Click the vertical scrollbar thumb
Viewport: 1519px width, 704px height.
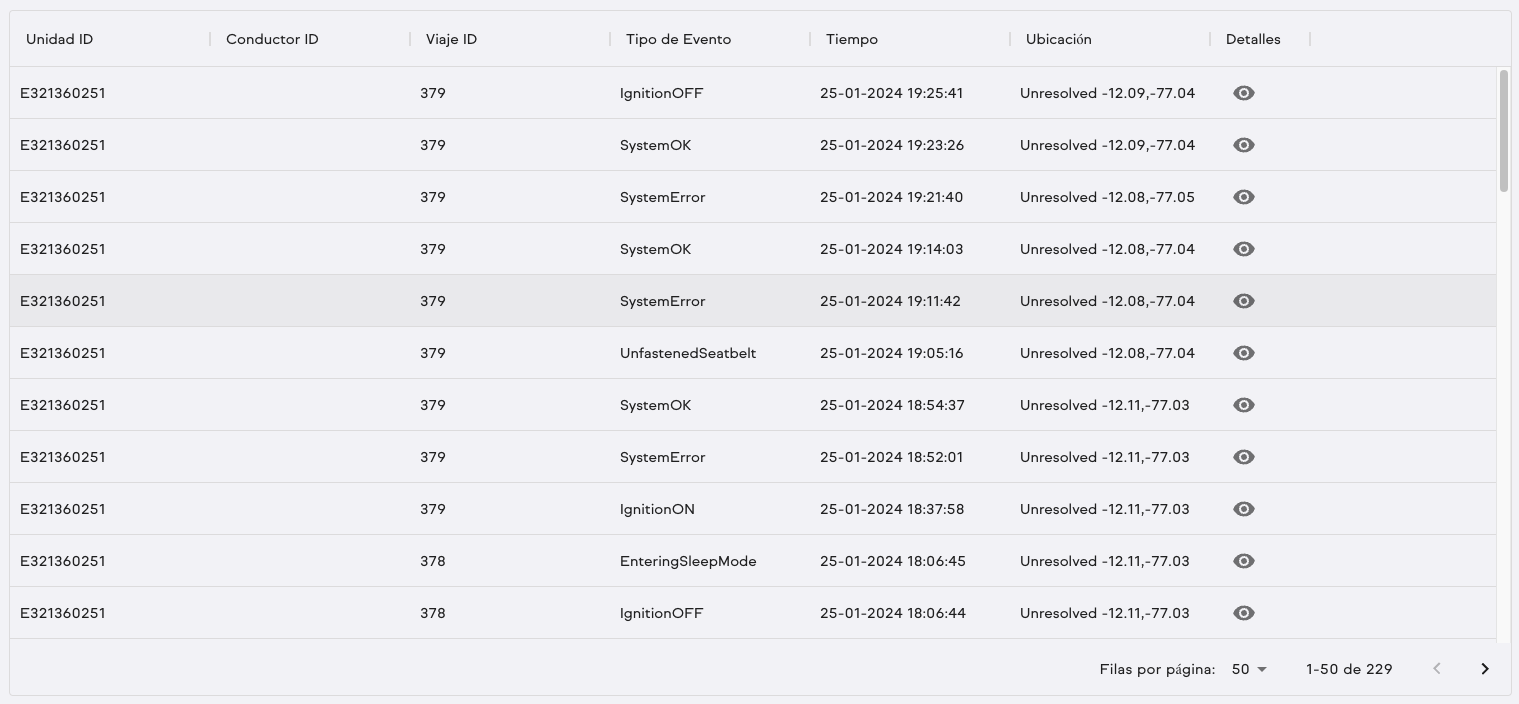tap(1503, 130)
